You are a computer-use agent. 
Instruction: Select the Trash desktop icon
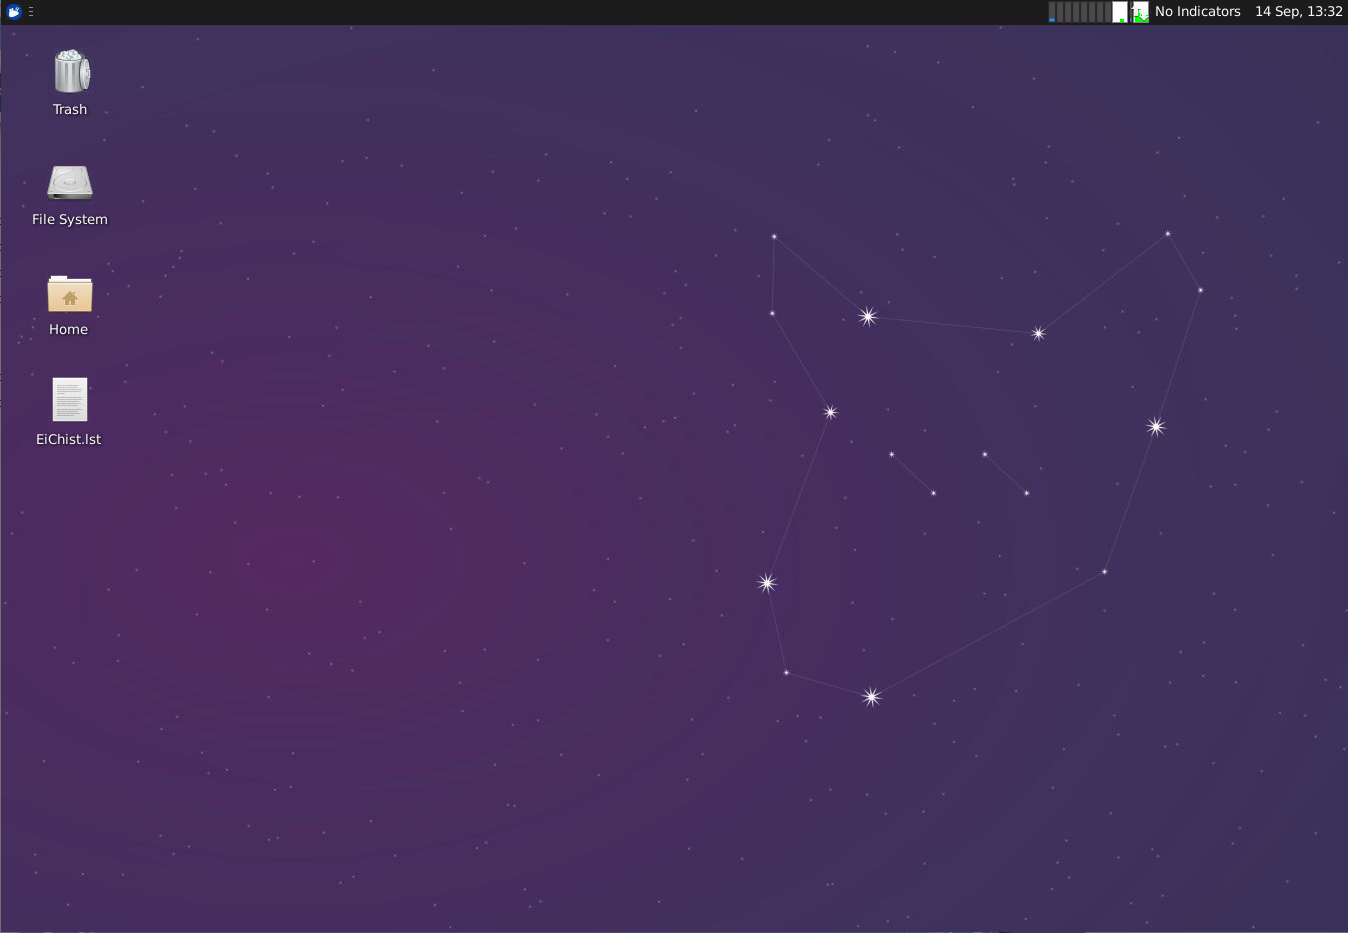click(x=71, y=71)
